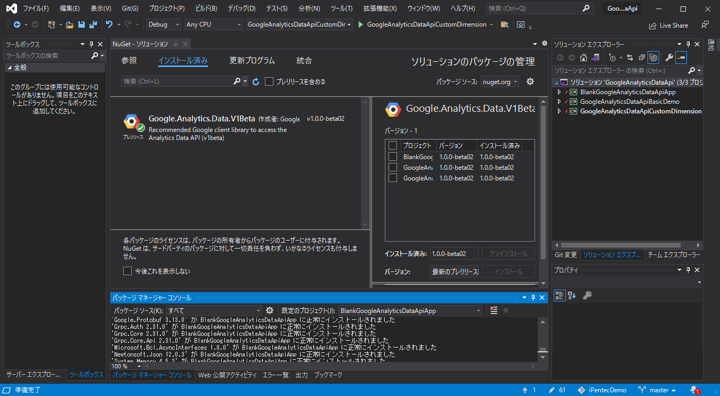Click Property Pages wrench in Properties panel
Image resolution: width=720 pixels, height=396 pixels.
point(587,295)
